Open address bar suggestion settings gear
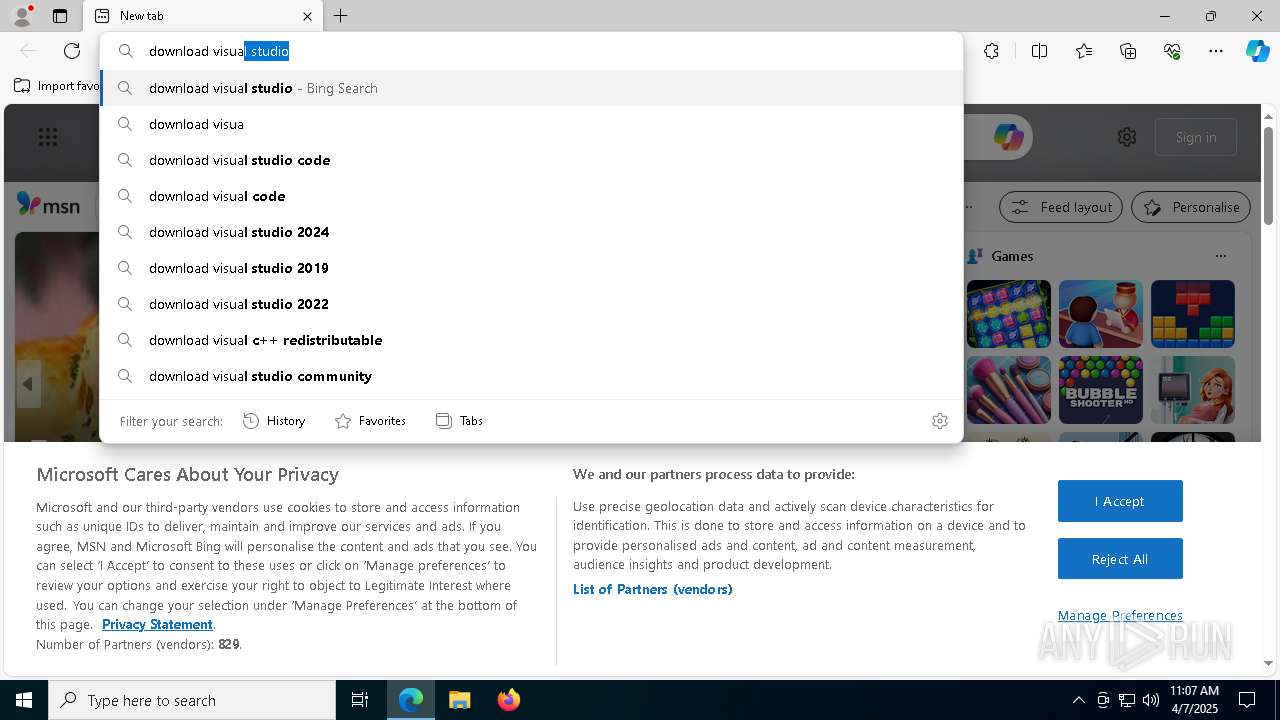Viewport: 1280px width, 720px height. pos(939,421)
